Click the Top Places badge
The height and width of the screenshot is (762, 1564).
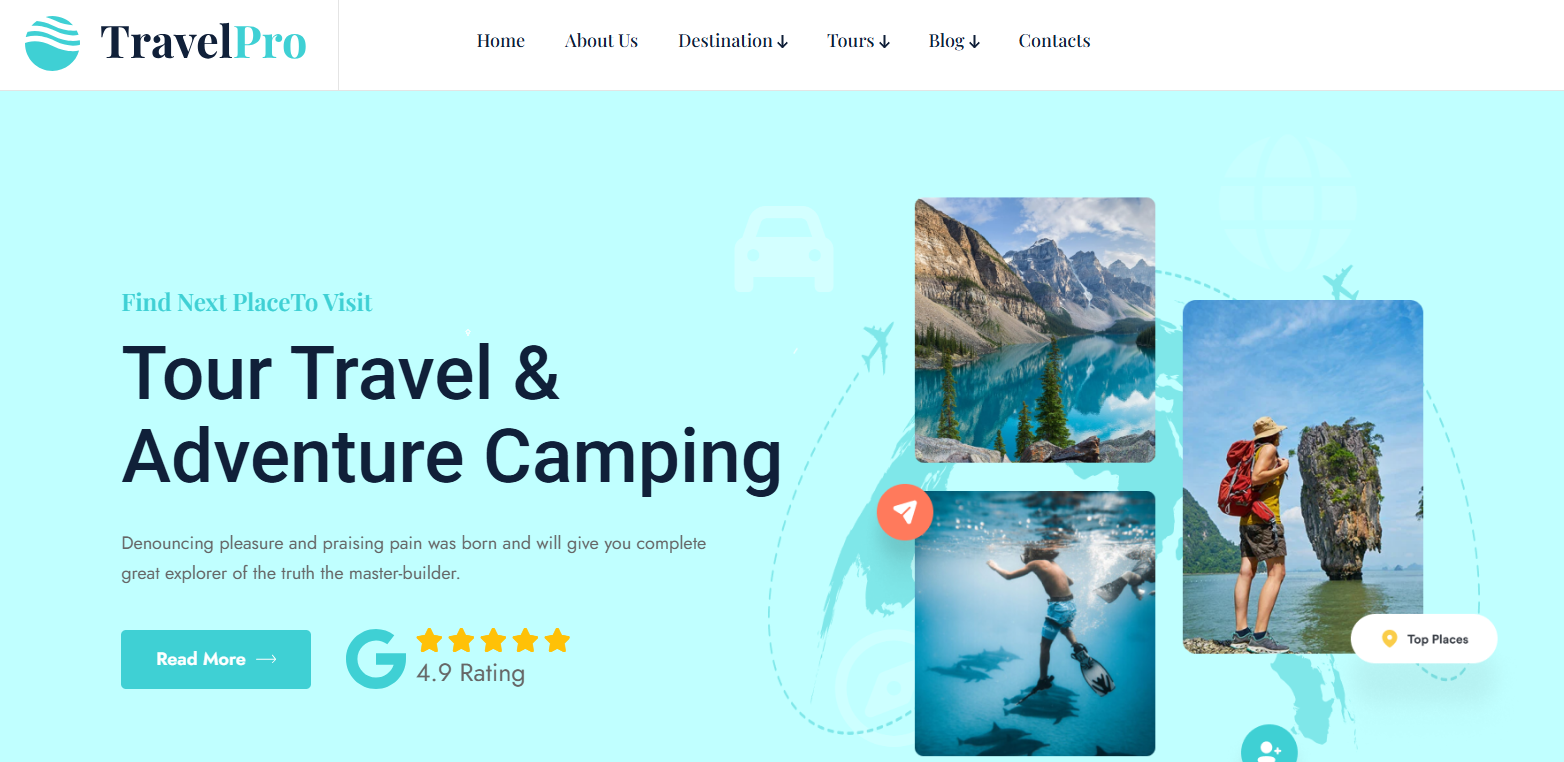click(x=1424, y=639)
